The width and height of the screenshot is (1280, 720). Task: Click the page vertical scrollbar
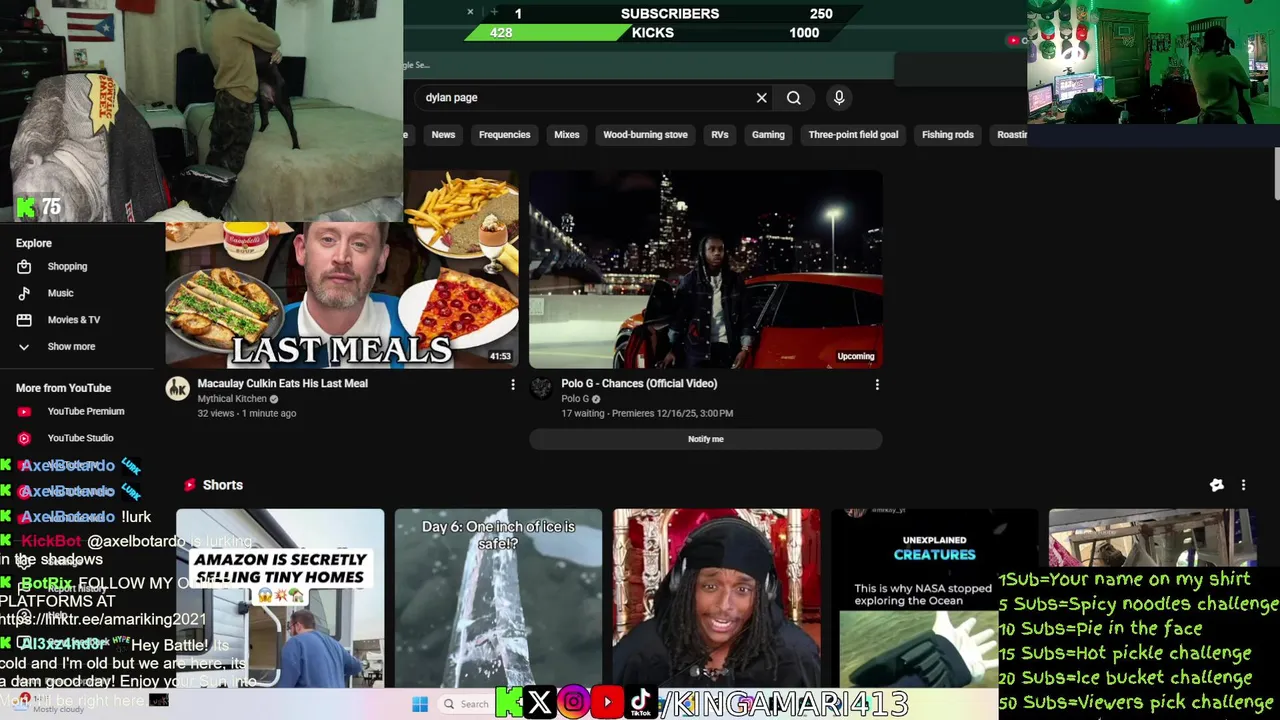click(x=1275, y=175)
